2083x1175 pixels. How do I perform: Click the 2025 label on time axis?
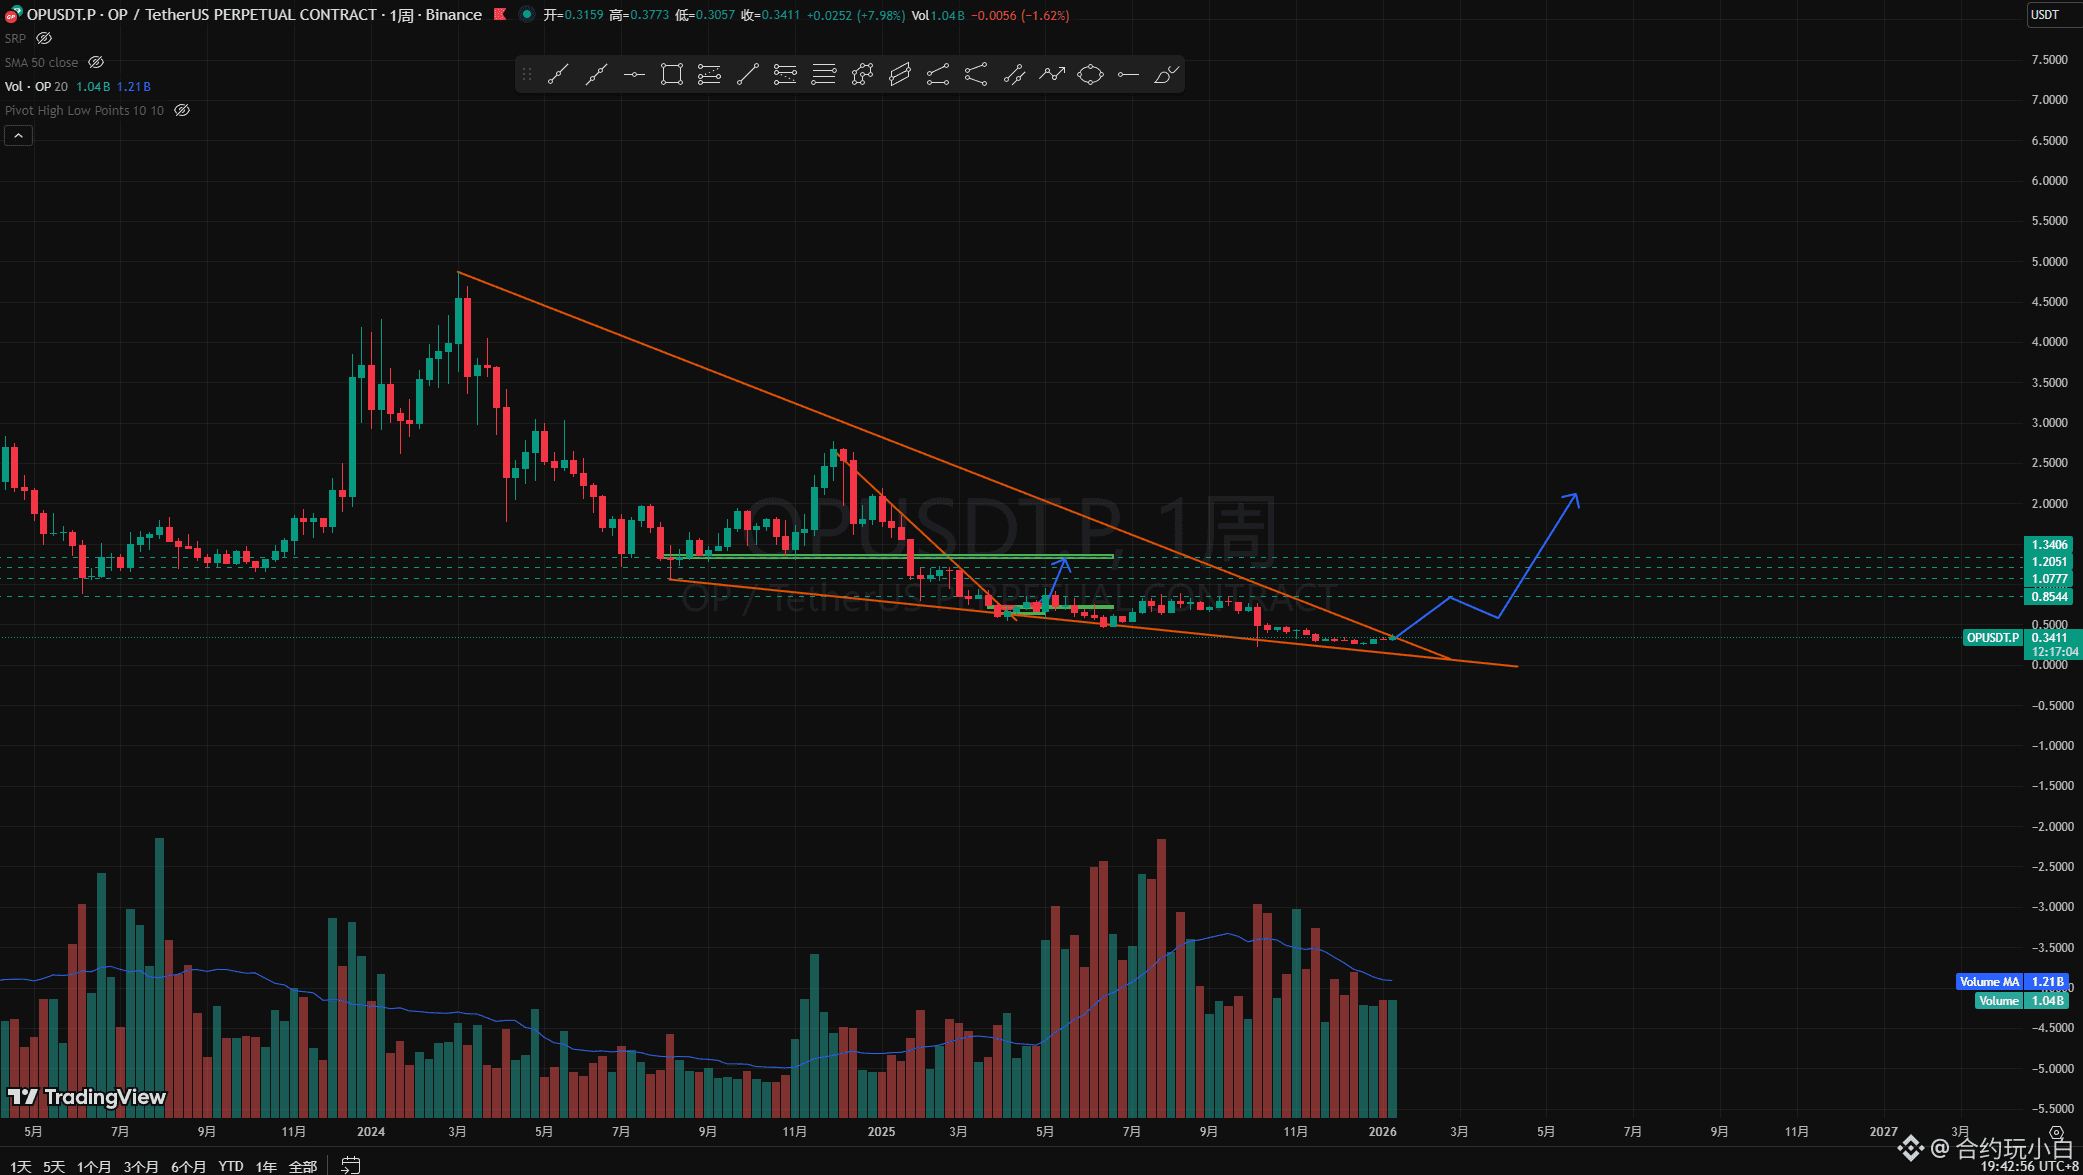tap(881, 1132)
